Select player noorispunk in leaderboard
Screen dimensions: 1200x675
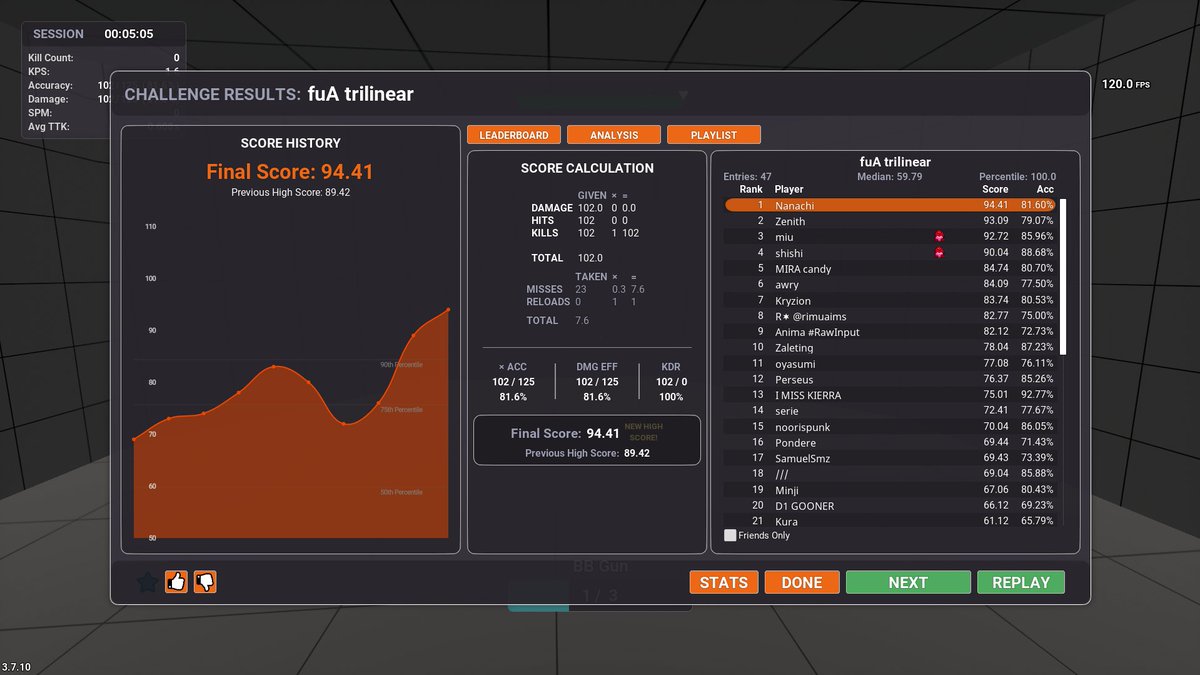tap(890, 427)
